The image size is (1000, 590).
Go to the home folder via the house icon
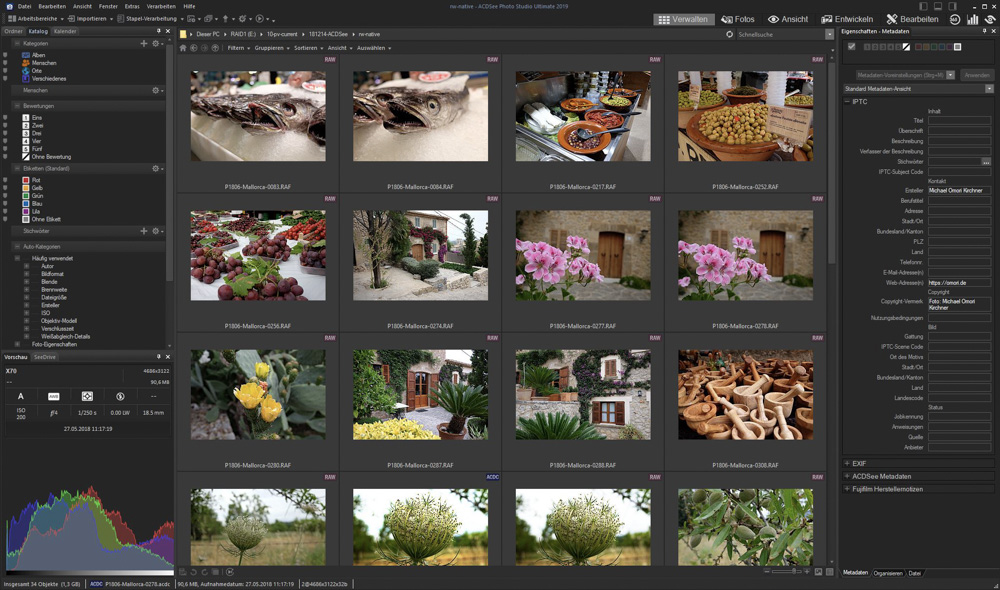tap(183, 48)
